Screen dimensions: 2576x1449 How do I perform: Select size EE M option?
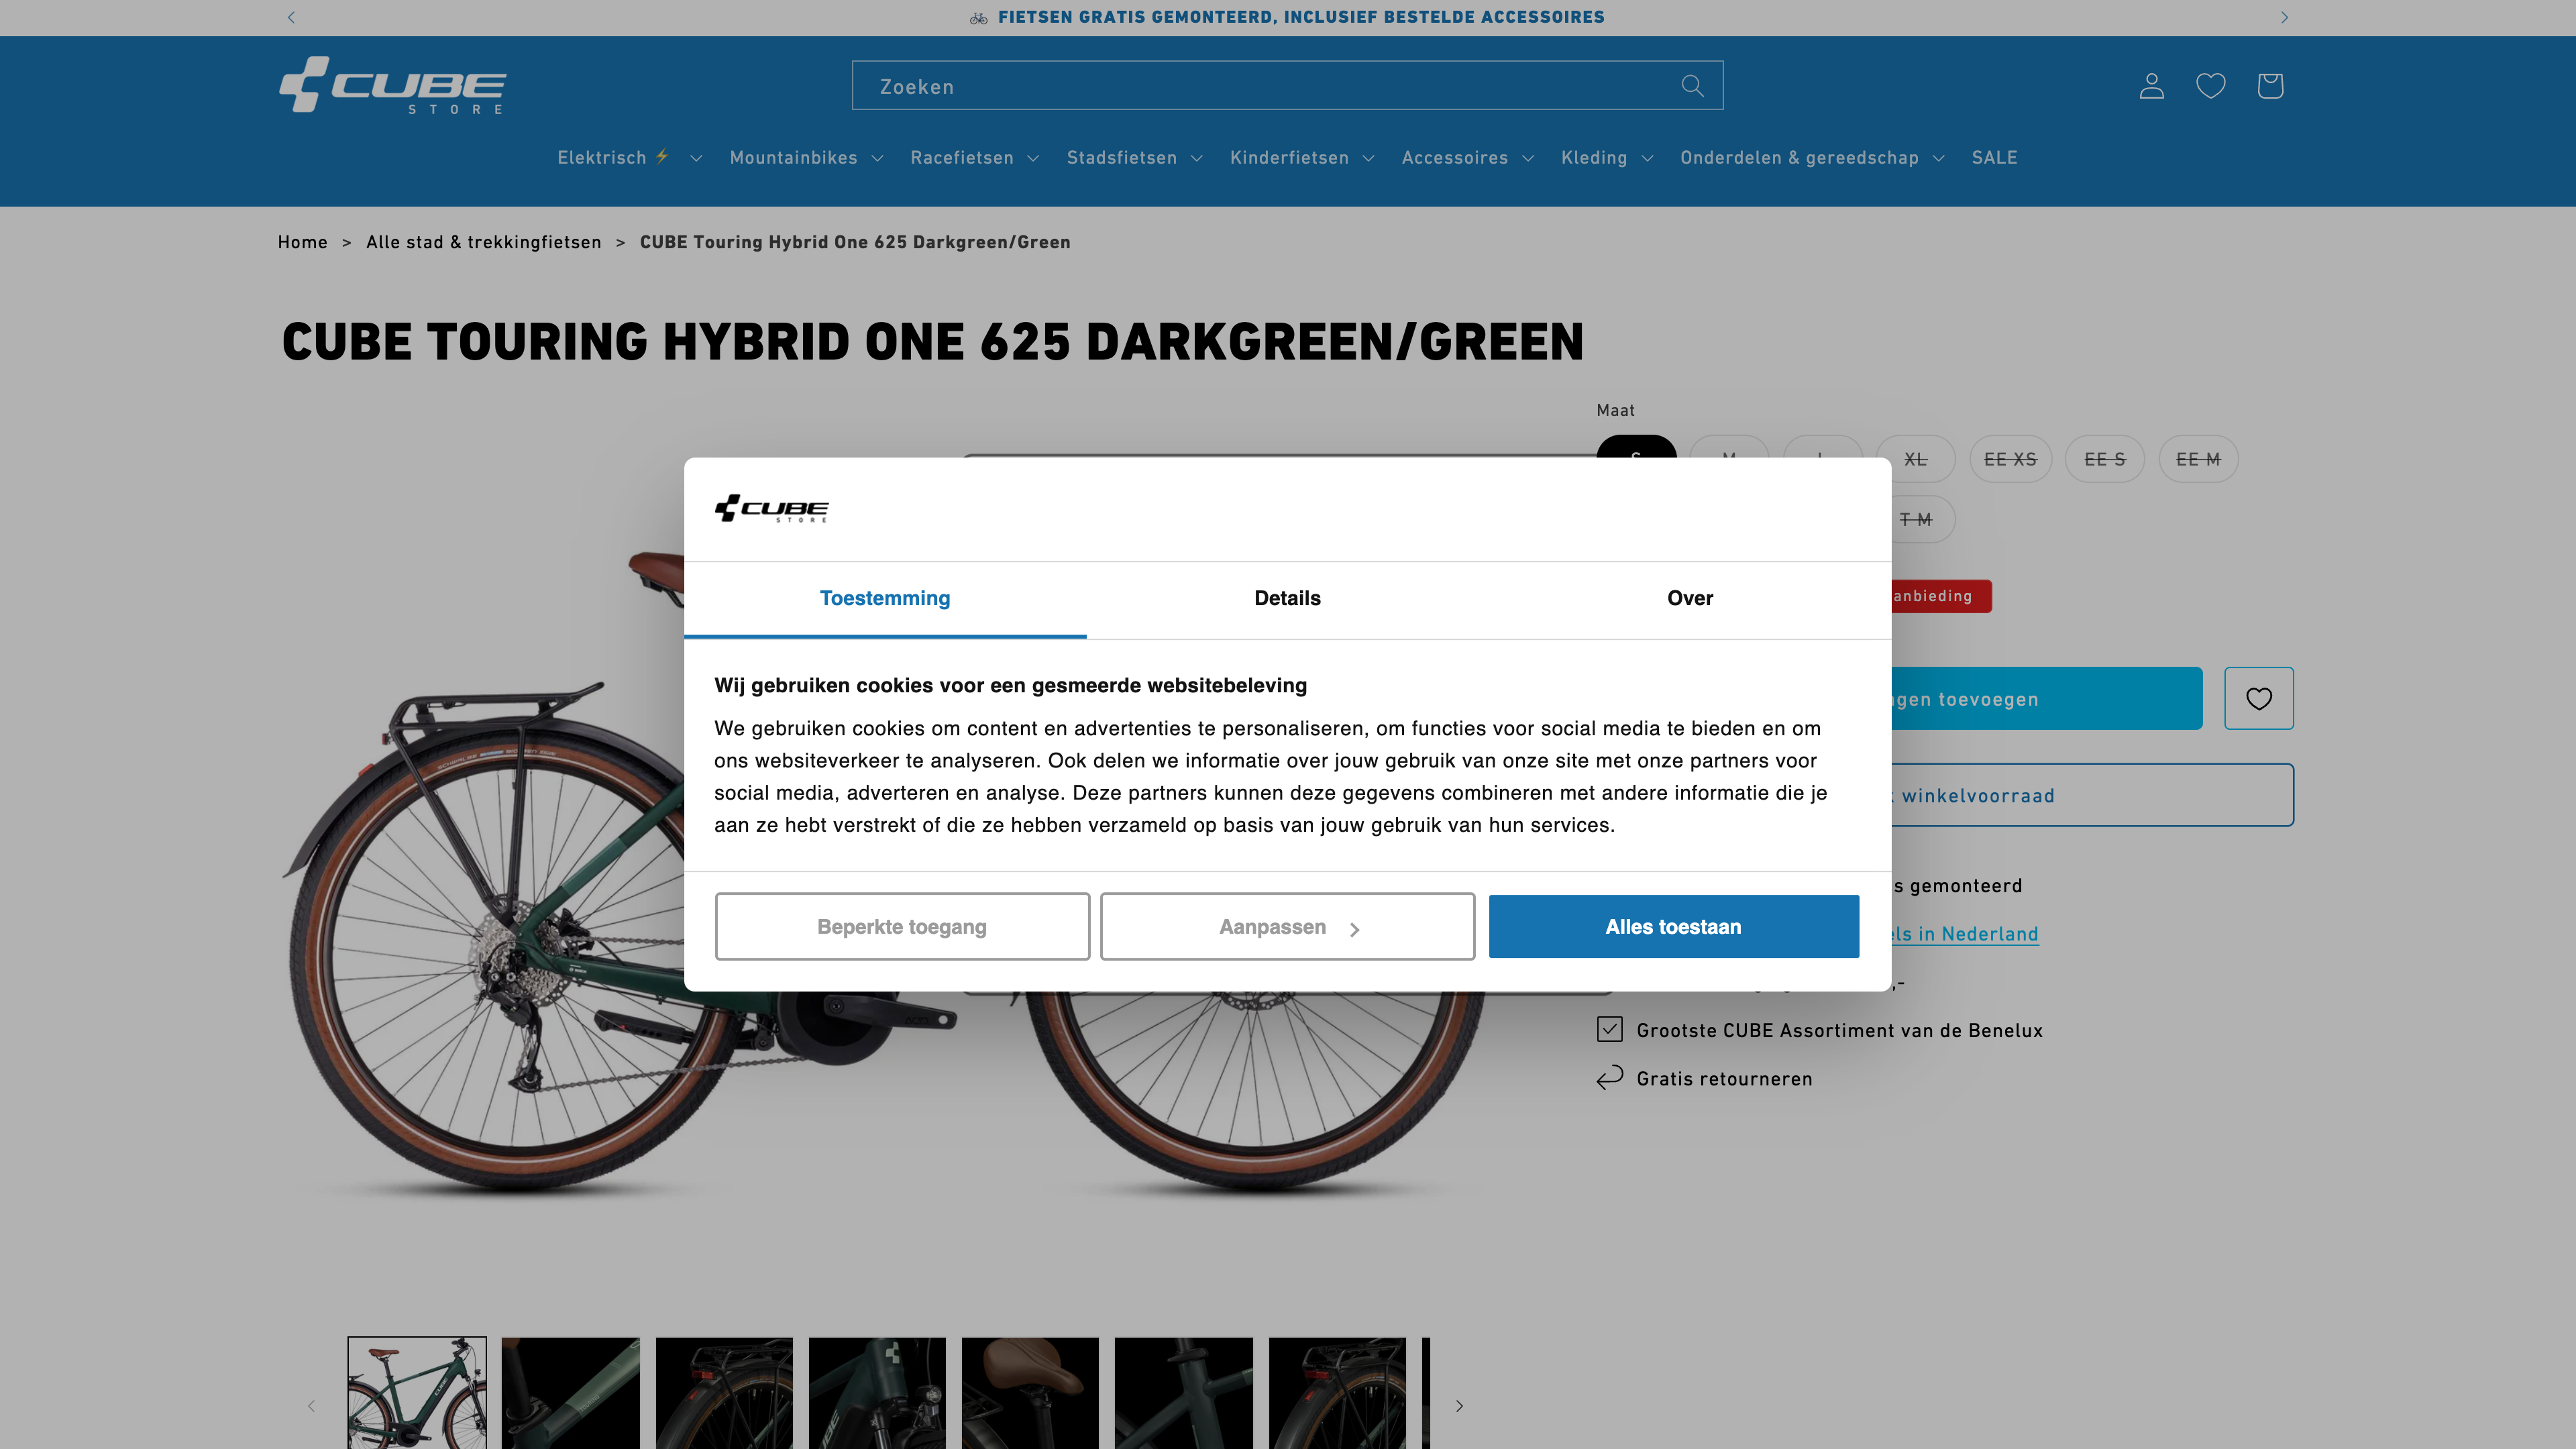click(x=2198, y=459)
